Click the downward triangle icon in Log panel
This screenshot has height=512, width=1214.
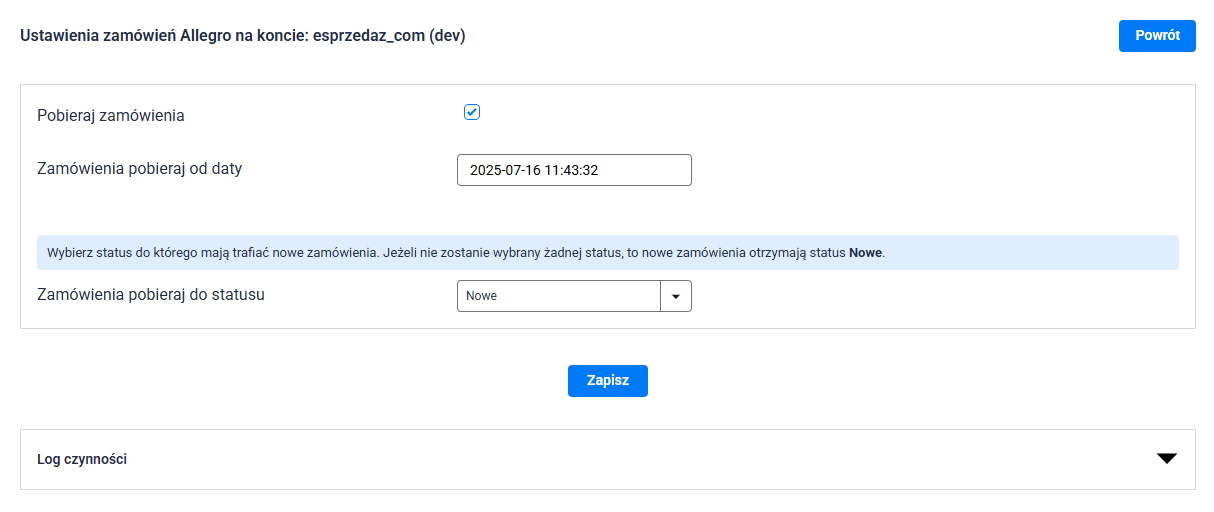click(x=1166, y=459)
